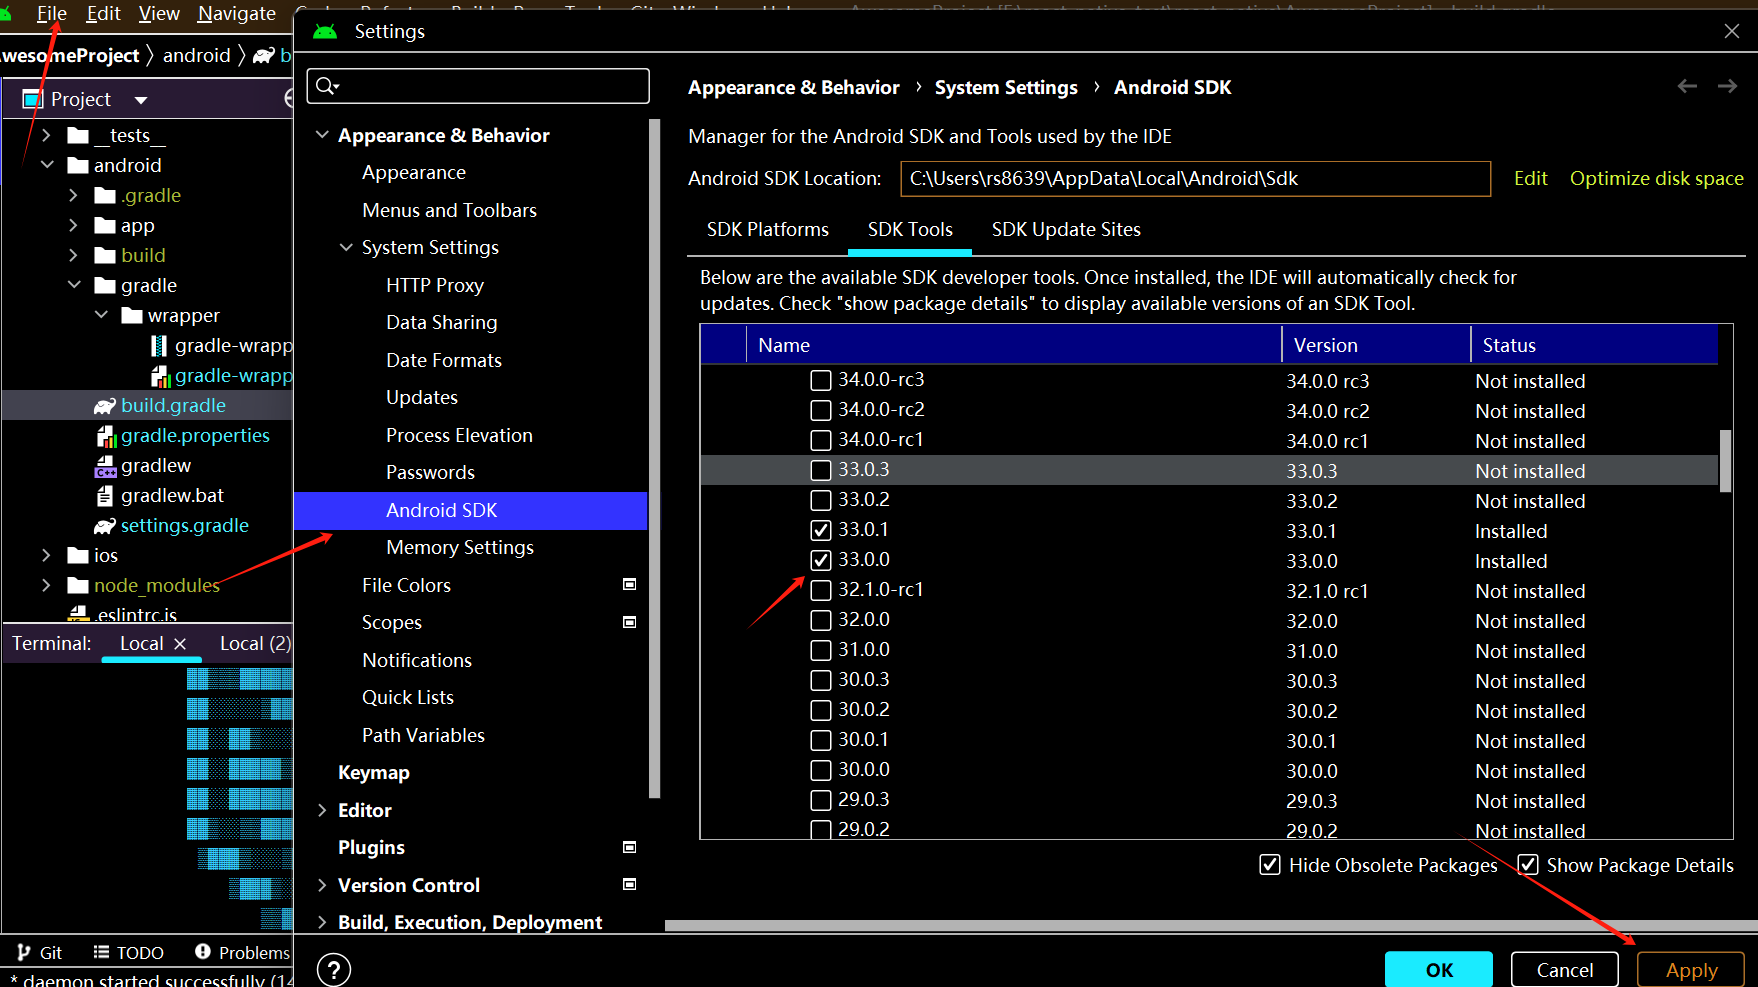Screen dimensions: 1758x987
Task: Click the node_modules folder icon
Action: pos(78,586)
